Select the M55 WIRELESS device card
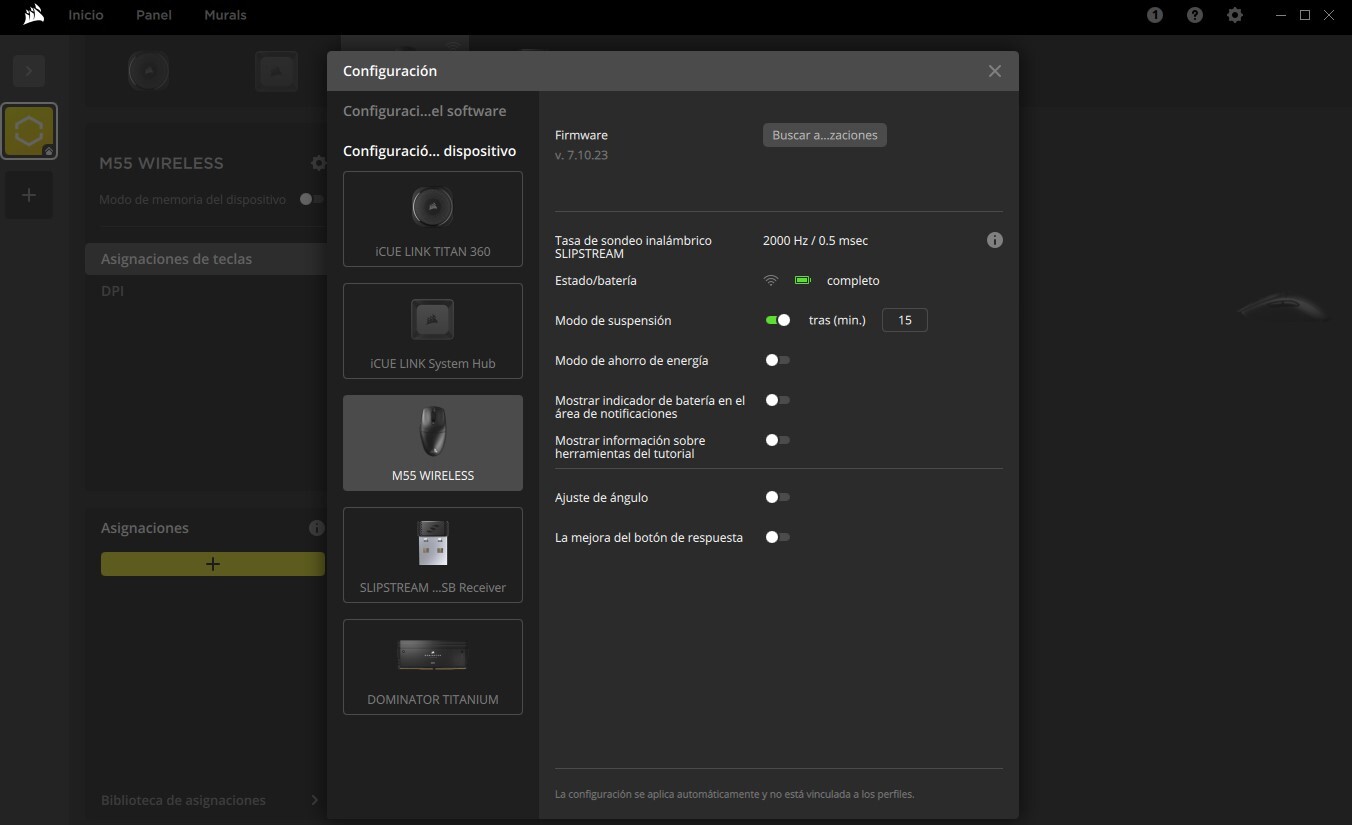This screenshot has width=1352, height=825. [433, 443]
